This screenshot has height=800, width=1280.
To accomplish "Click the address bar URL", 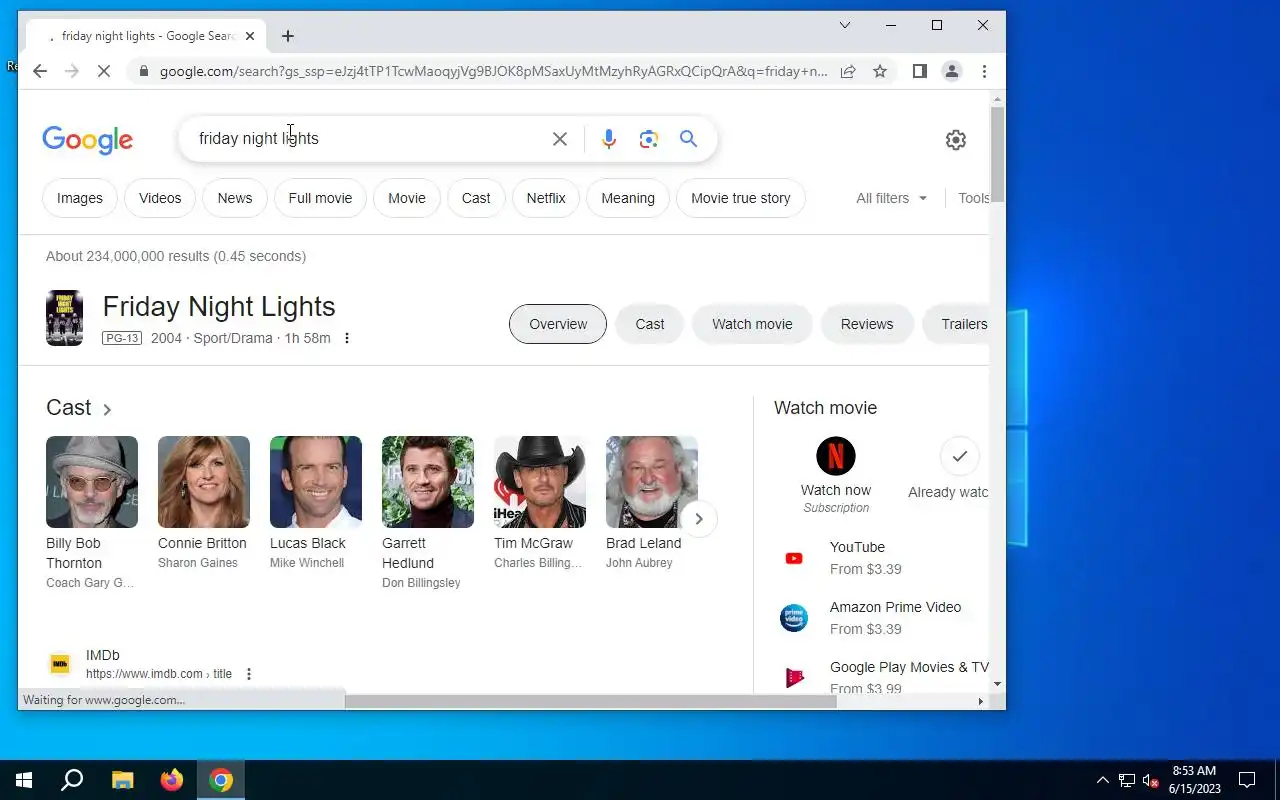I will (494, 71).
